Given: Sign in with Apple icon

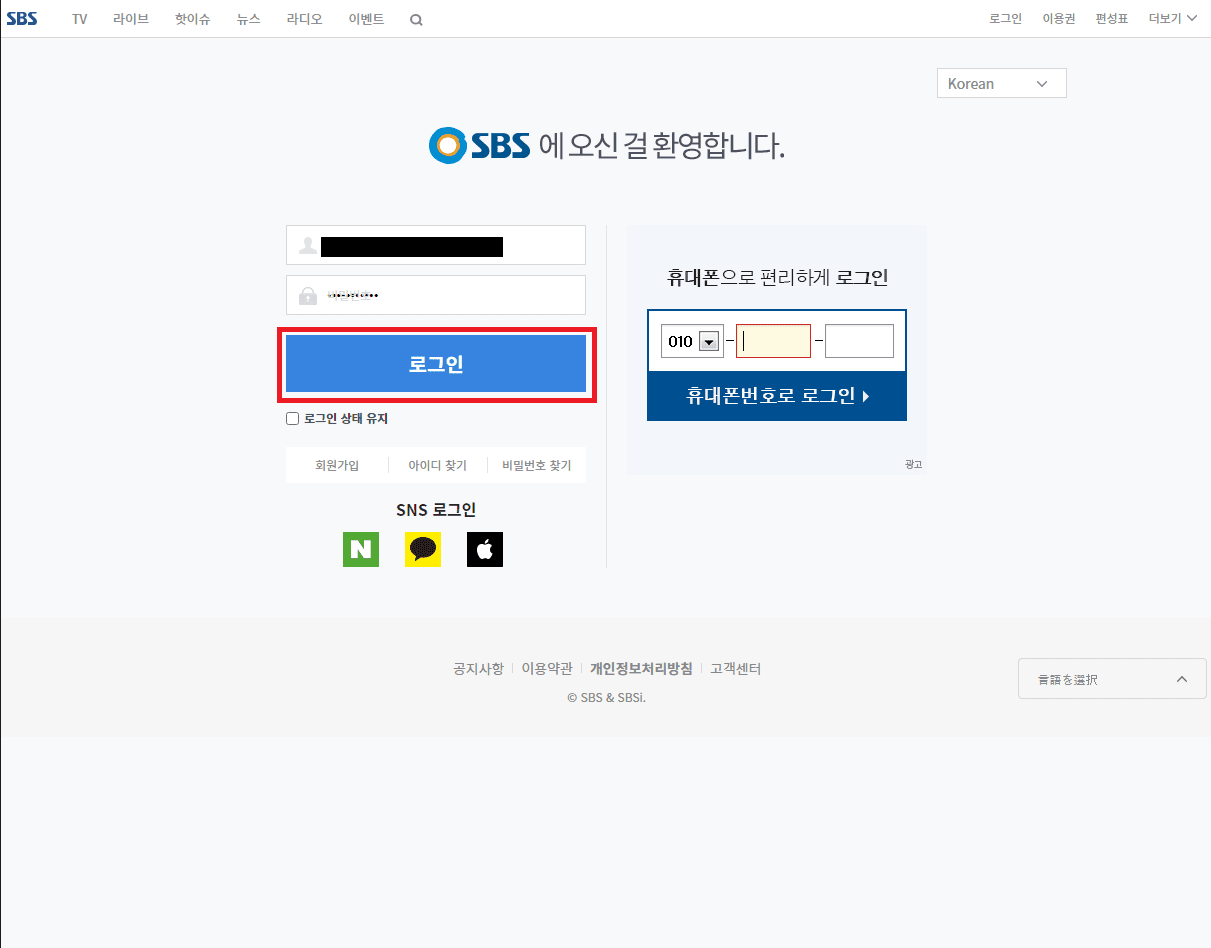Looking at the screenshot, I should pos(485,549).
